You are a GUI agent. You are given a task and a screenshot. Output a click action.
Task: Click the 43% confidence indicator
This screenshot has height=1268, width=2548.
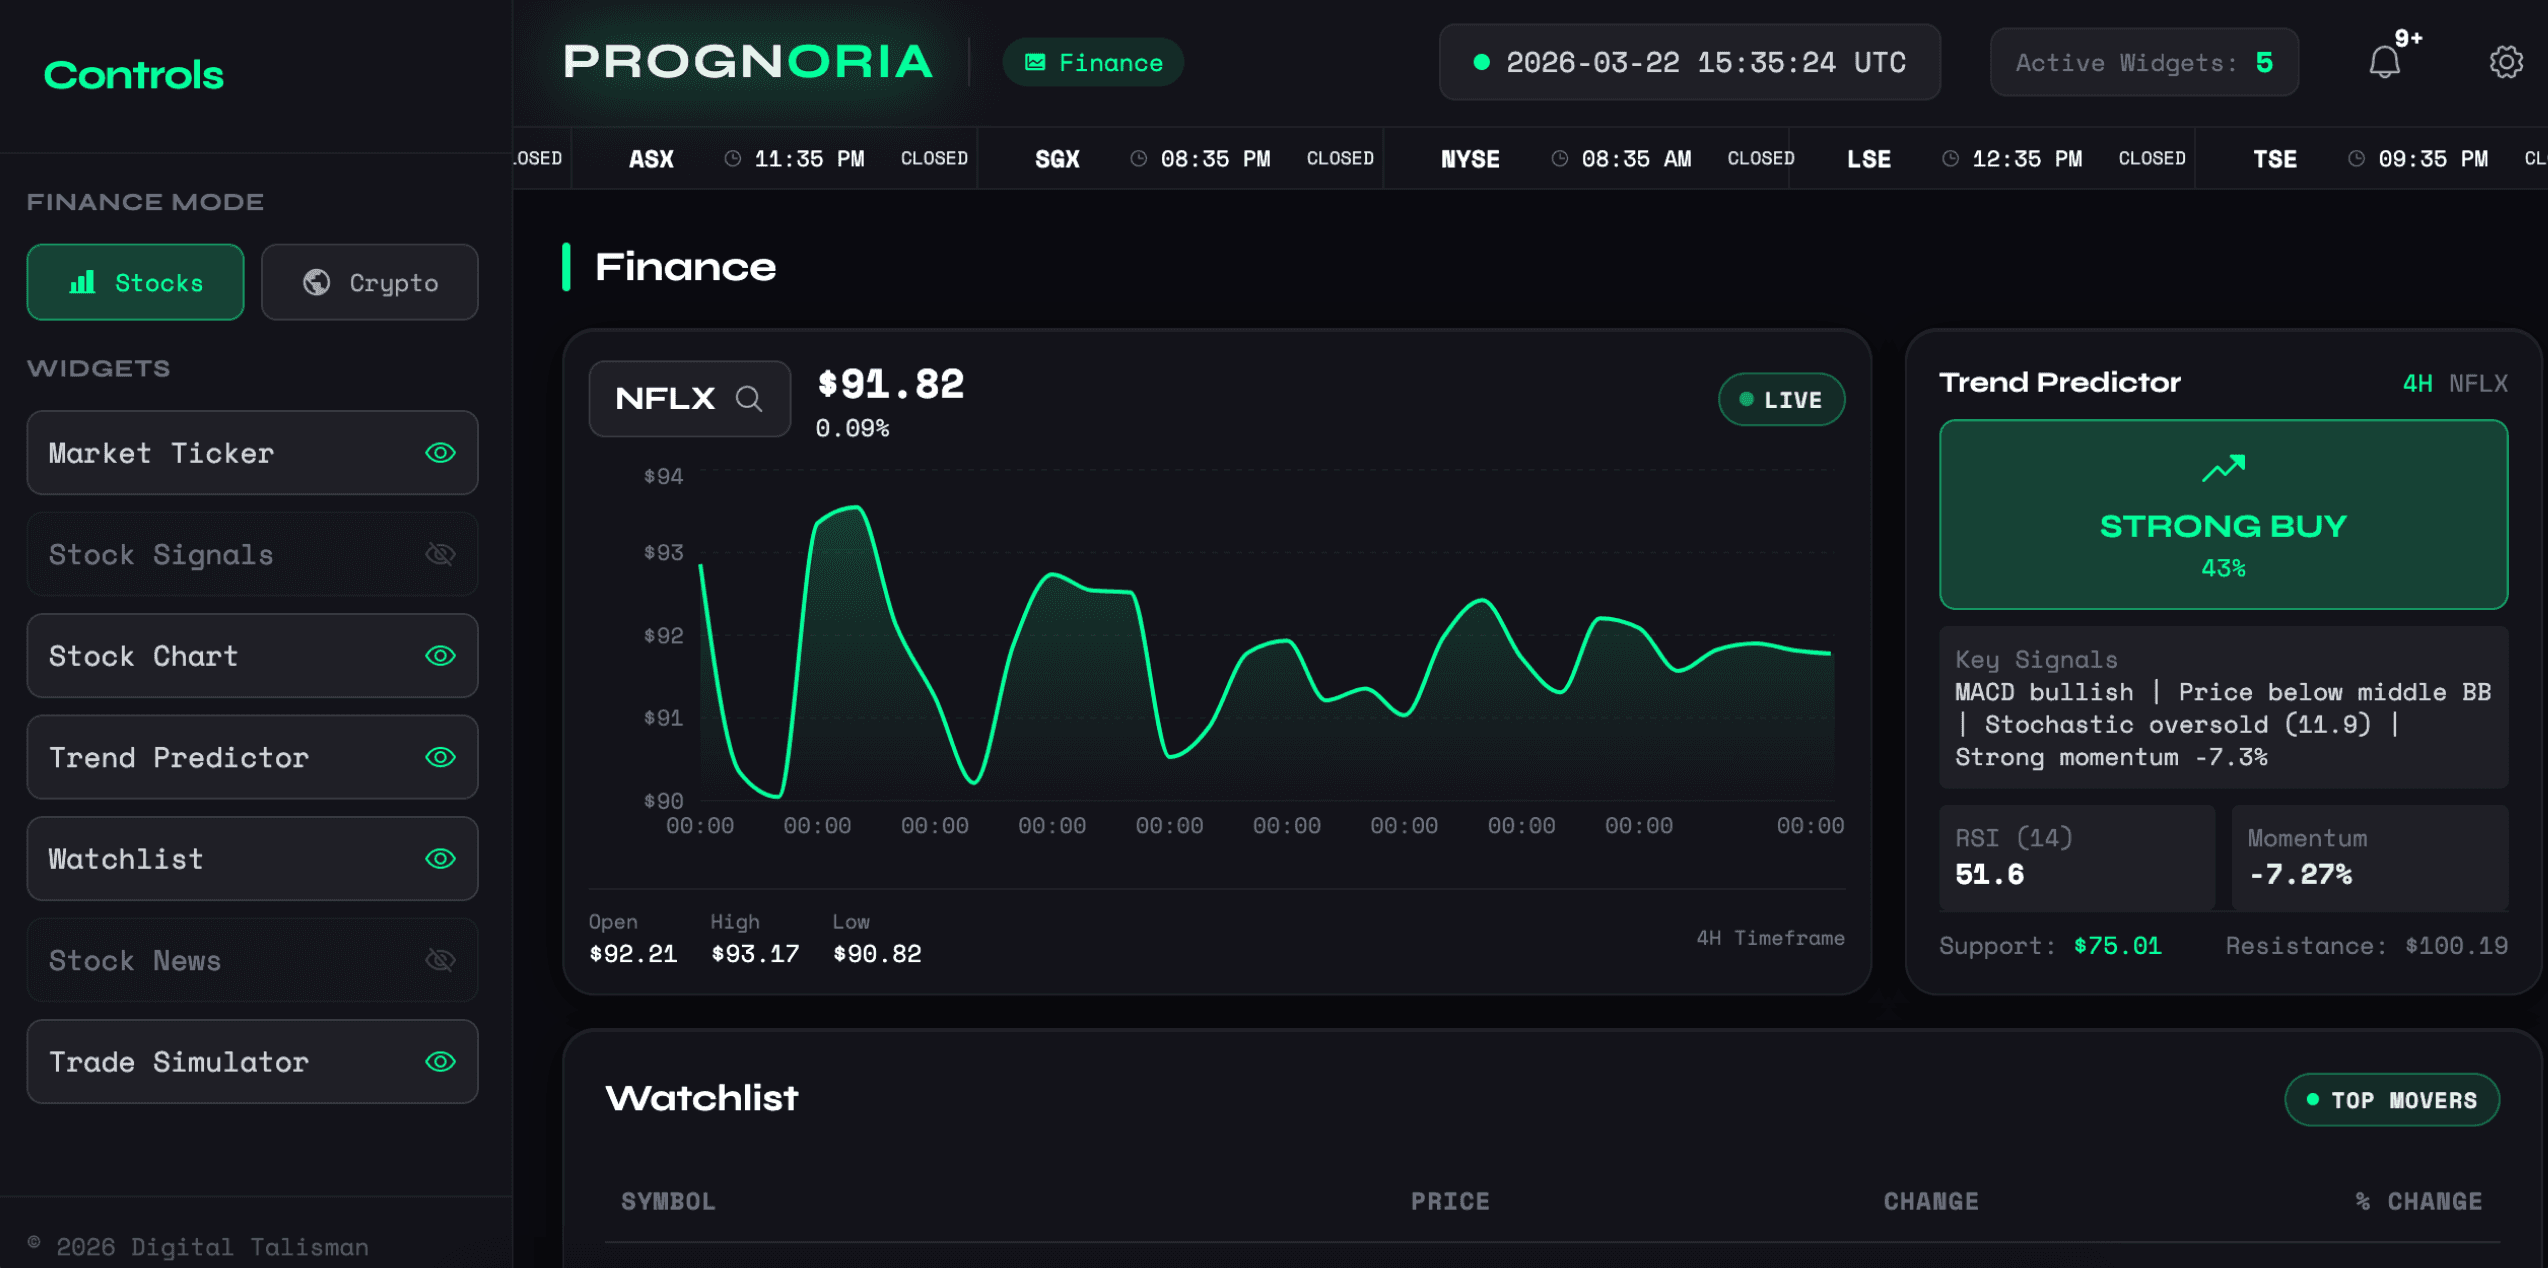[x=2223, y=567]
